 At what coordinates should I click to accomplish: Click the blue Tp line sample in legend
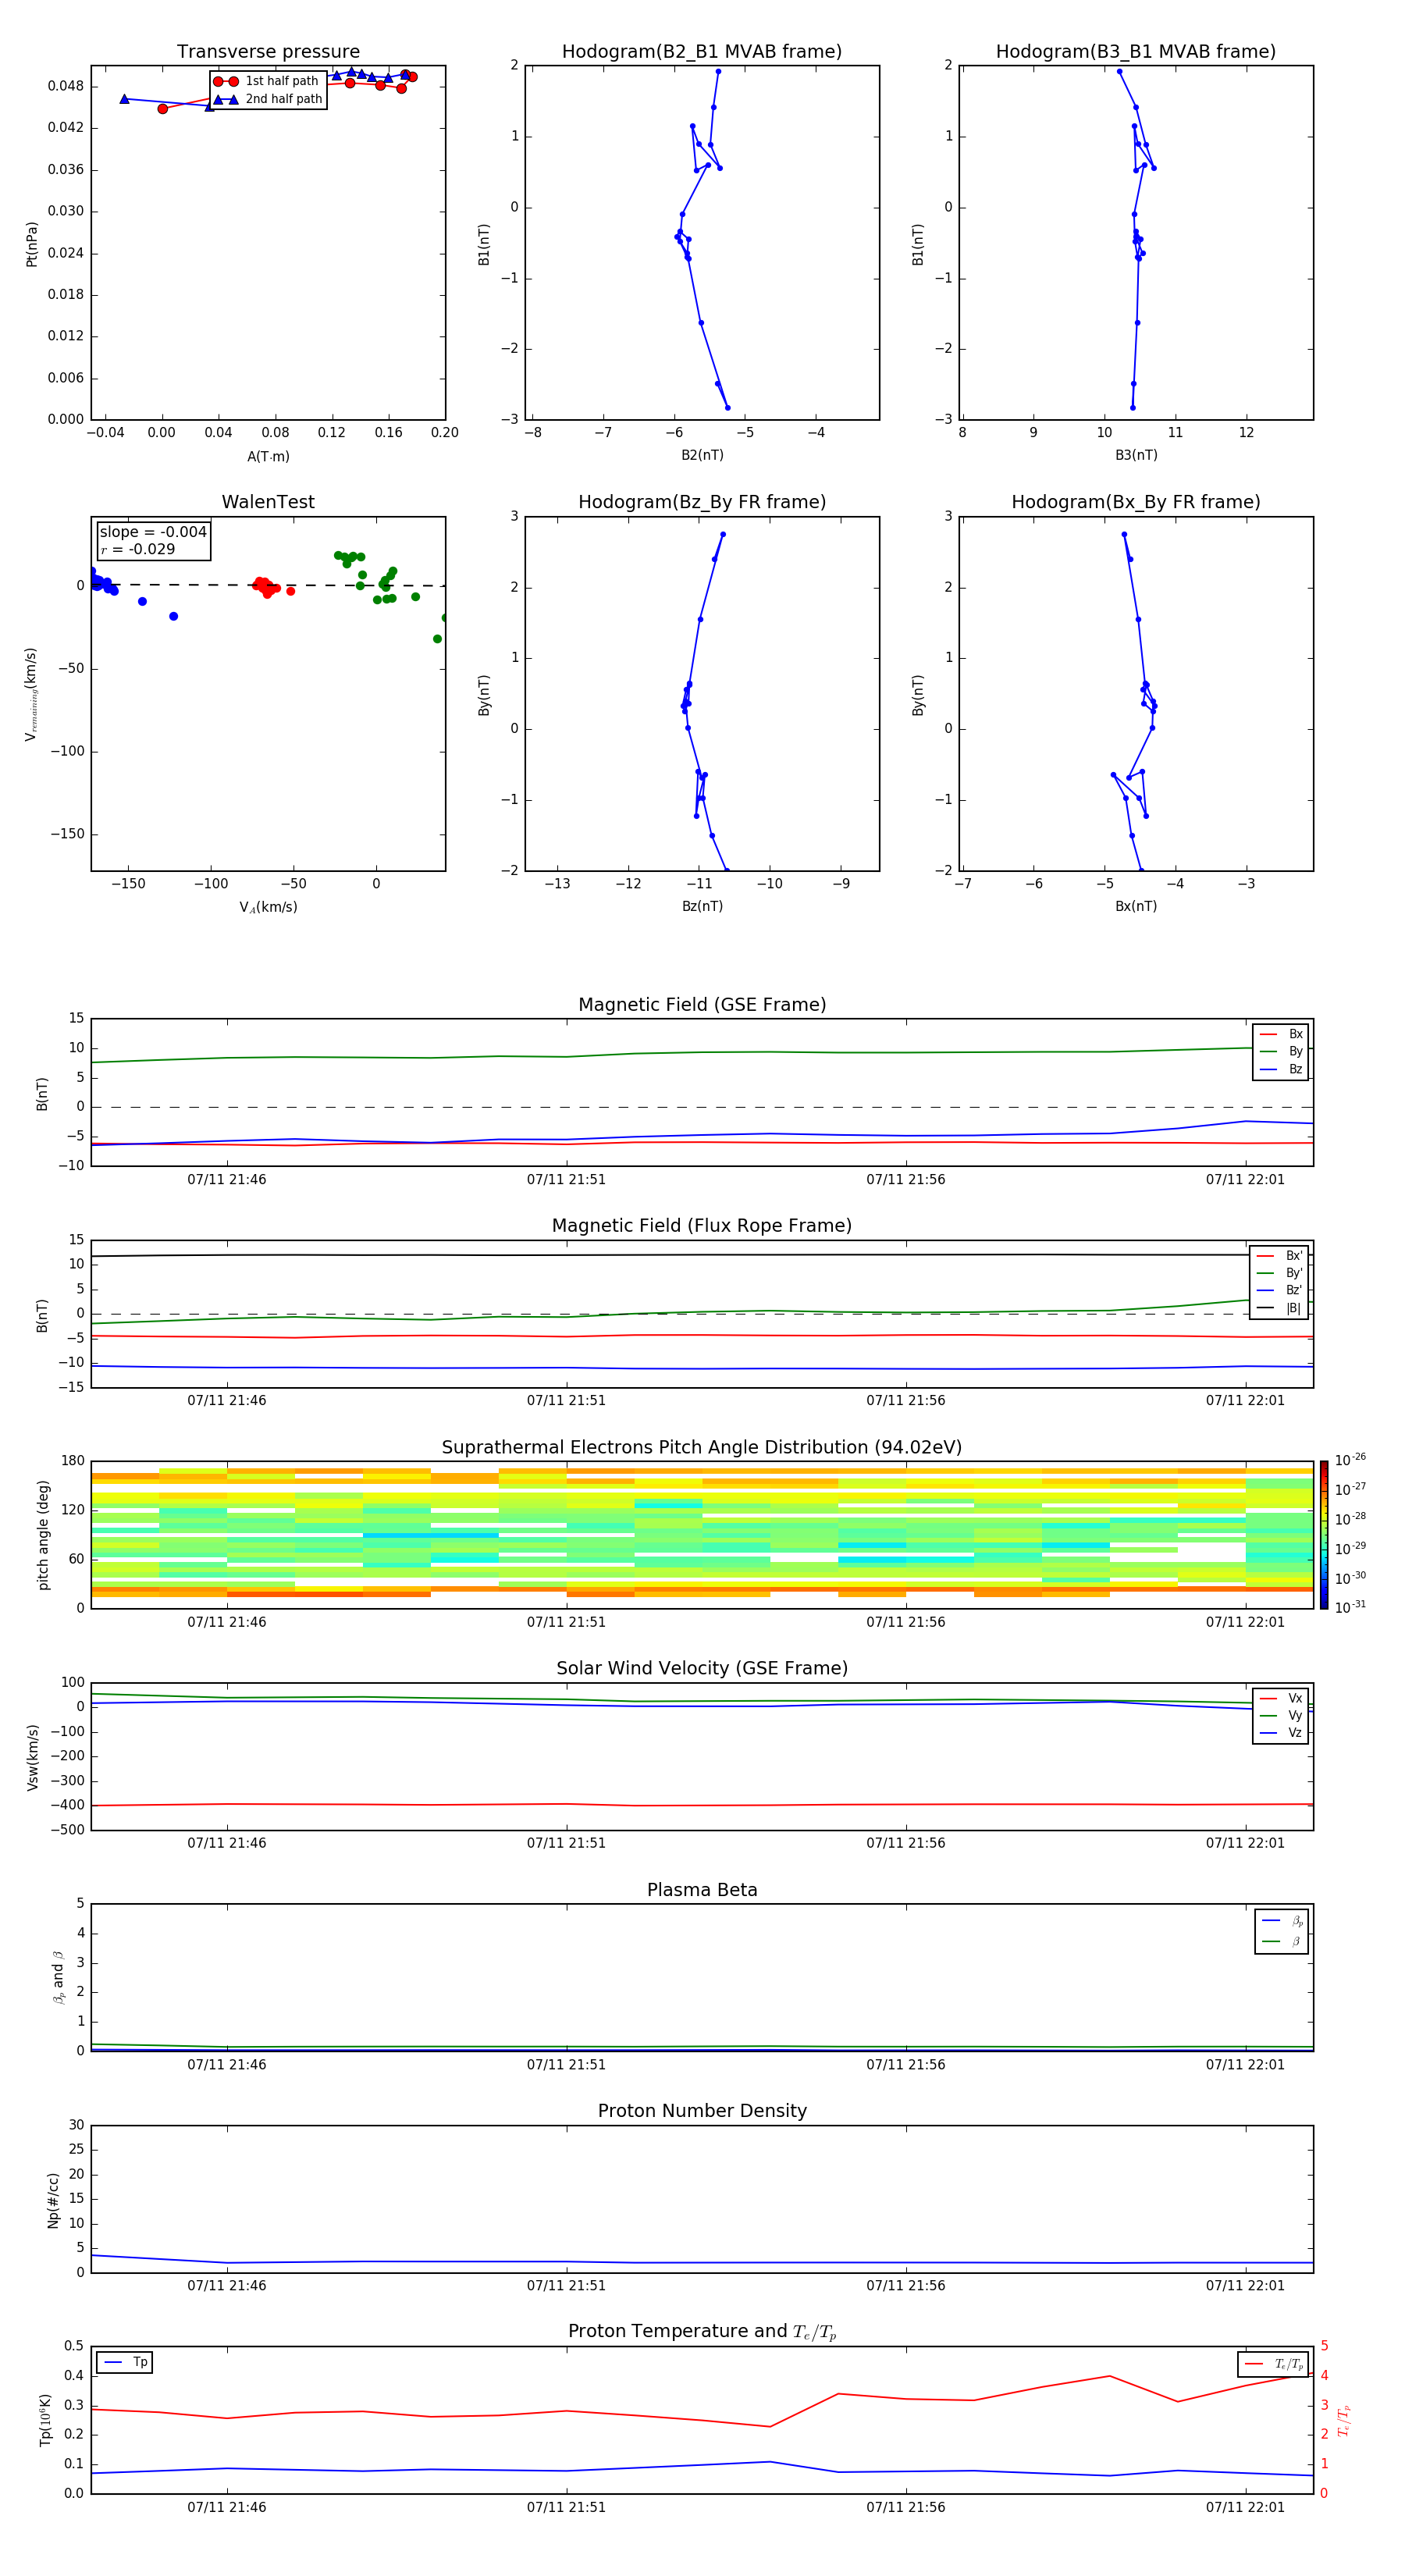113,2362
